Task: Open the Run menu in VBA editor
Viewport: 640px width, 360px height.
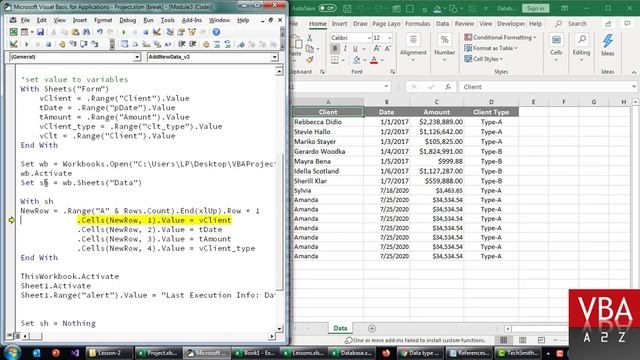Action: click(x=148, y=20)
